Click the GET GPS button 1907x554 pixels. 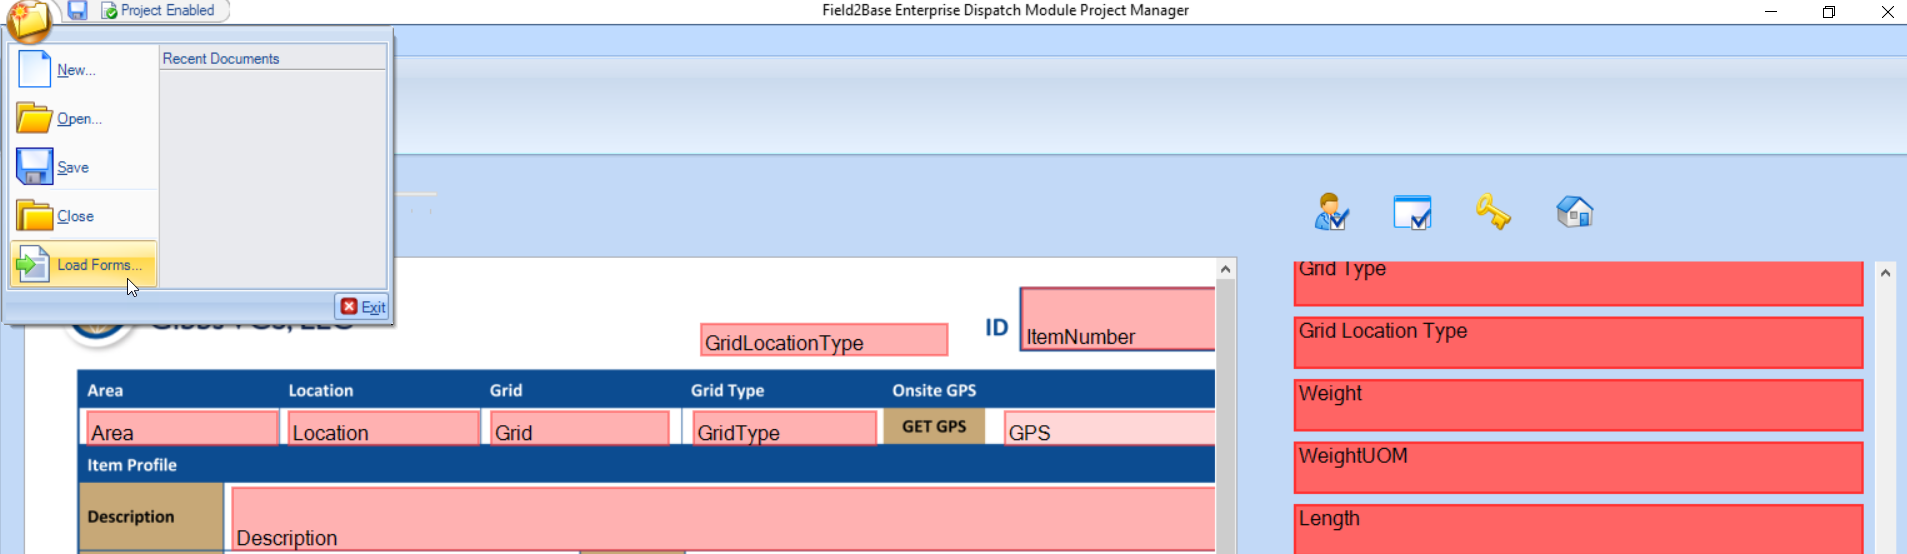(934, 427)
